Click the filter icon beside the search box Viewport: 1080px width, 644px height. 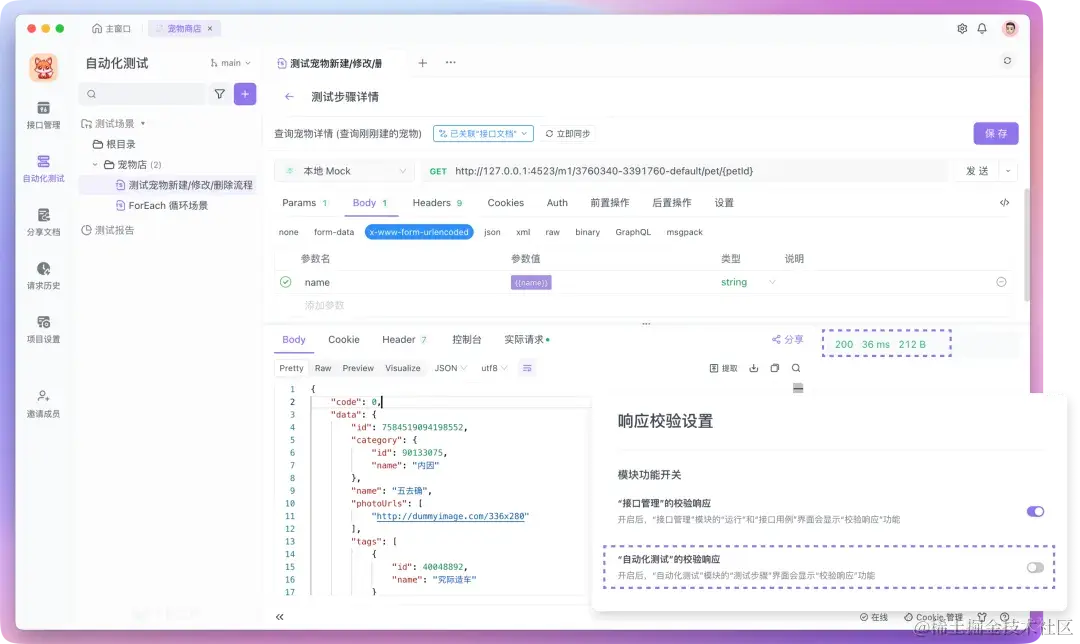click(218, 92)
